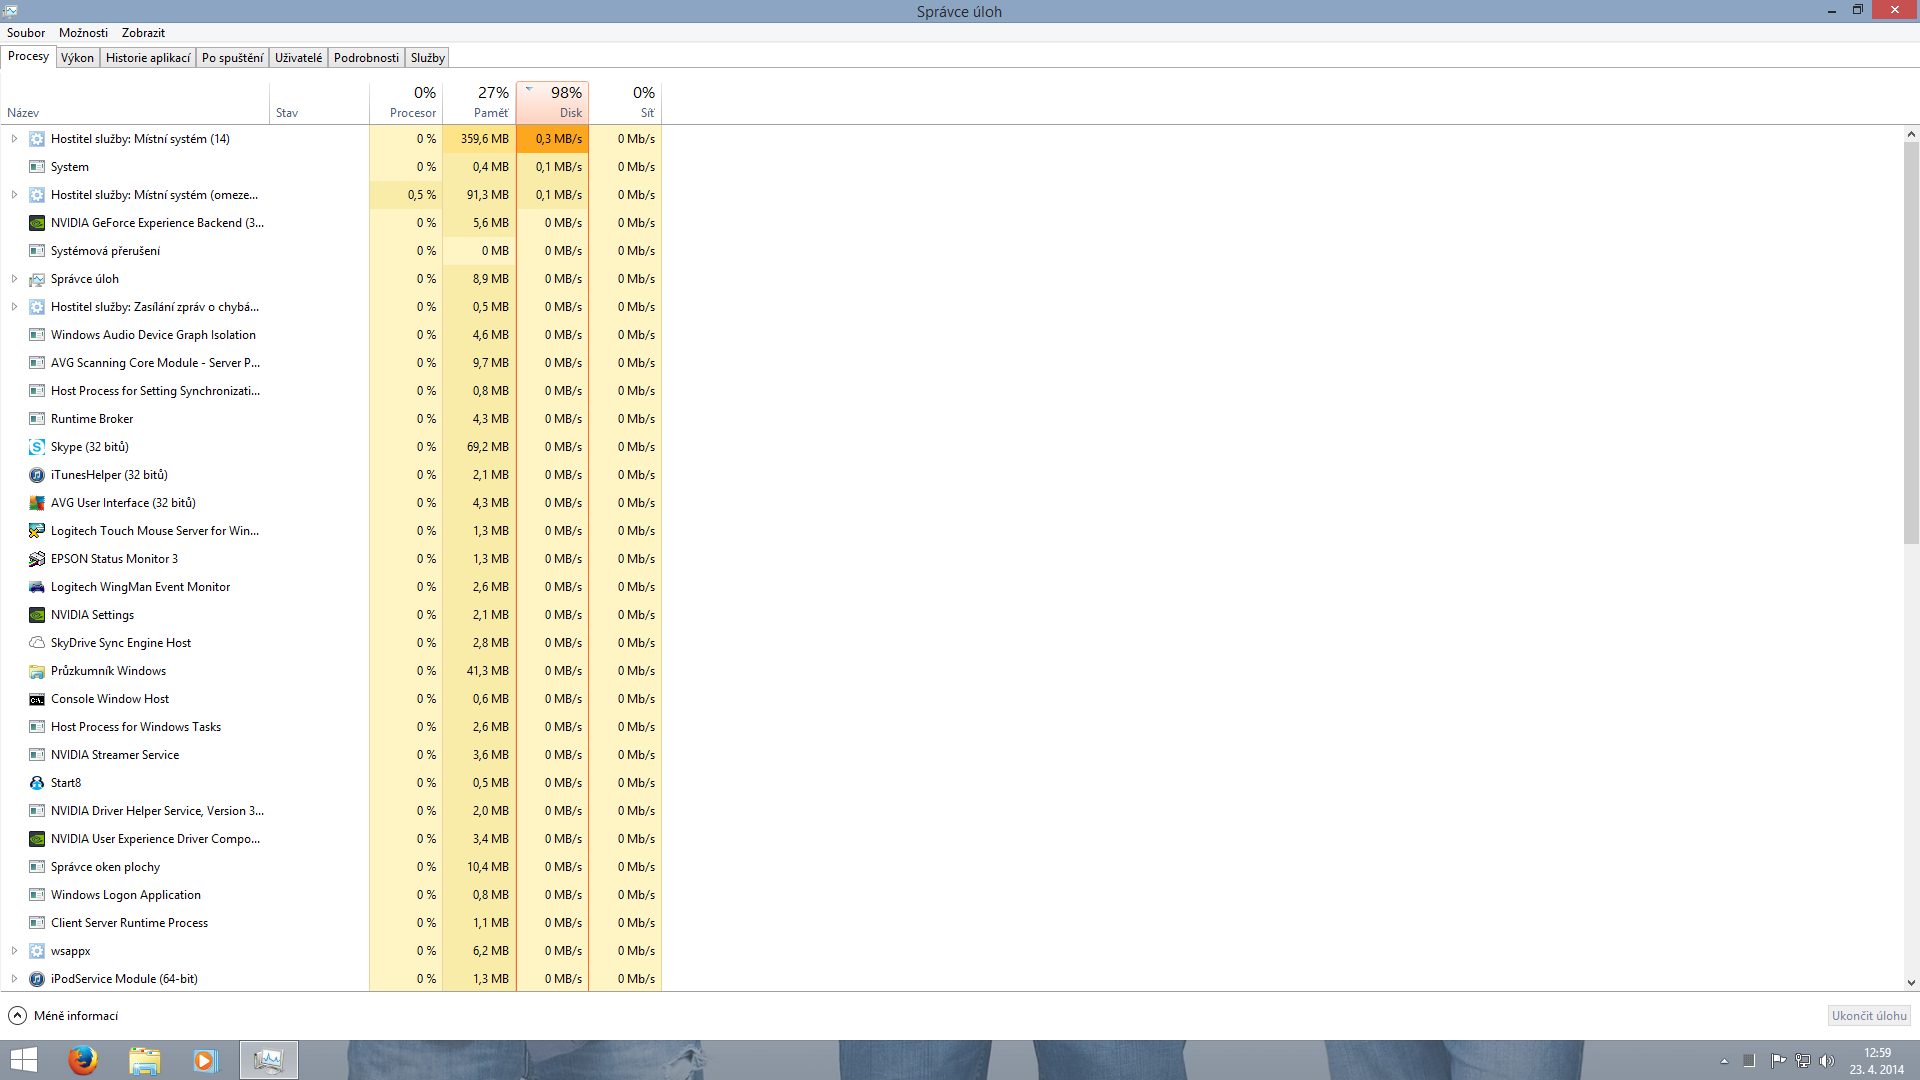Expand the wsappx process group
1920x1080 pixels.
point(14,951)
